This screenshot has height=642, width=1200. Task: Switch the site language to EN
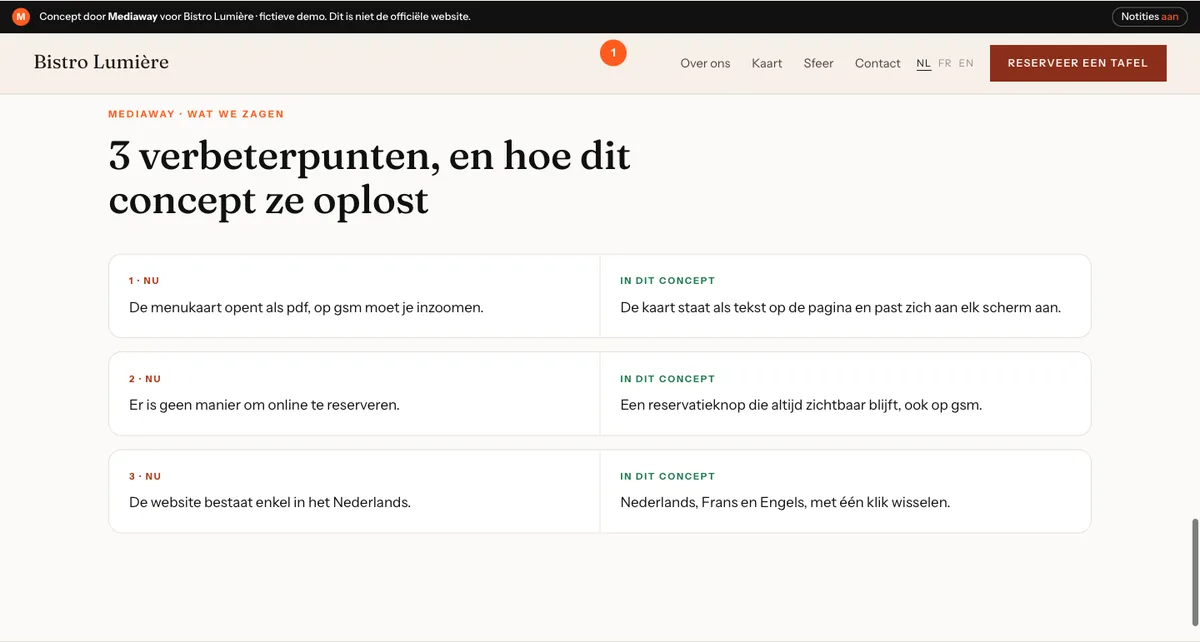coord(966,63)
